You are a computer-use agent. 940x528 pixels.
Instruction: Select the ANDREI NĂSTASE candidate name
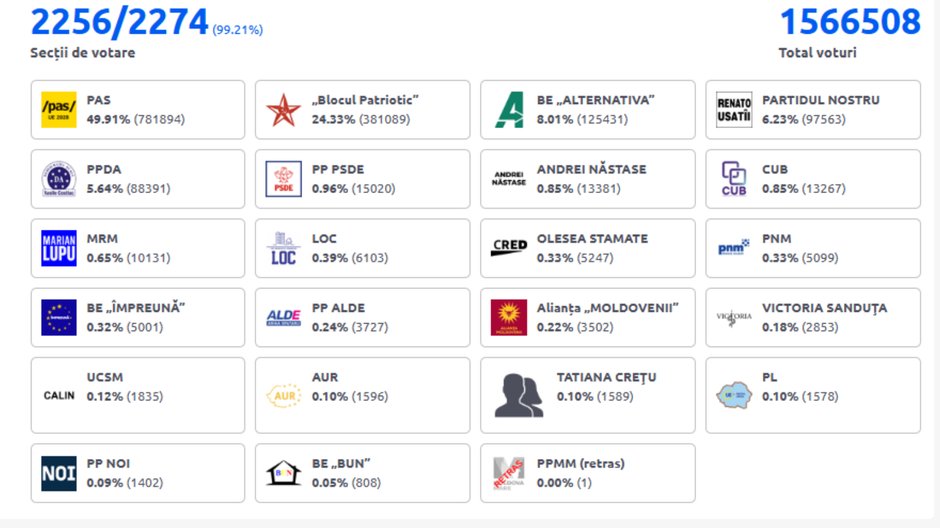tap(591, 169)
